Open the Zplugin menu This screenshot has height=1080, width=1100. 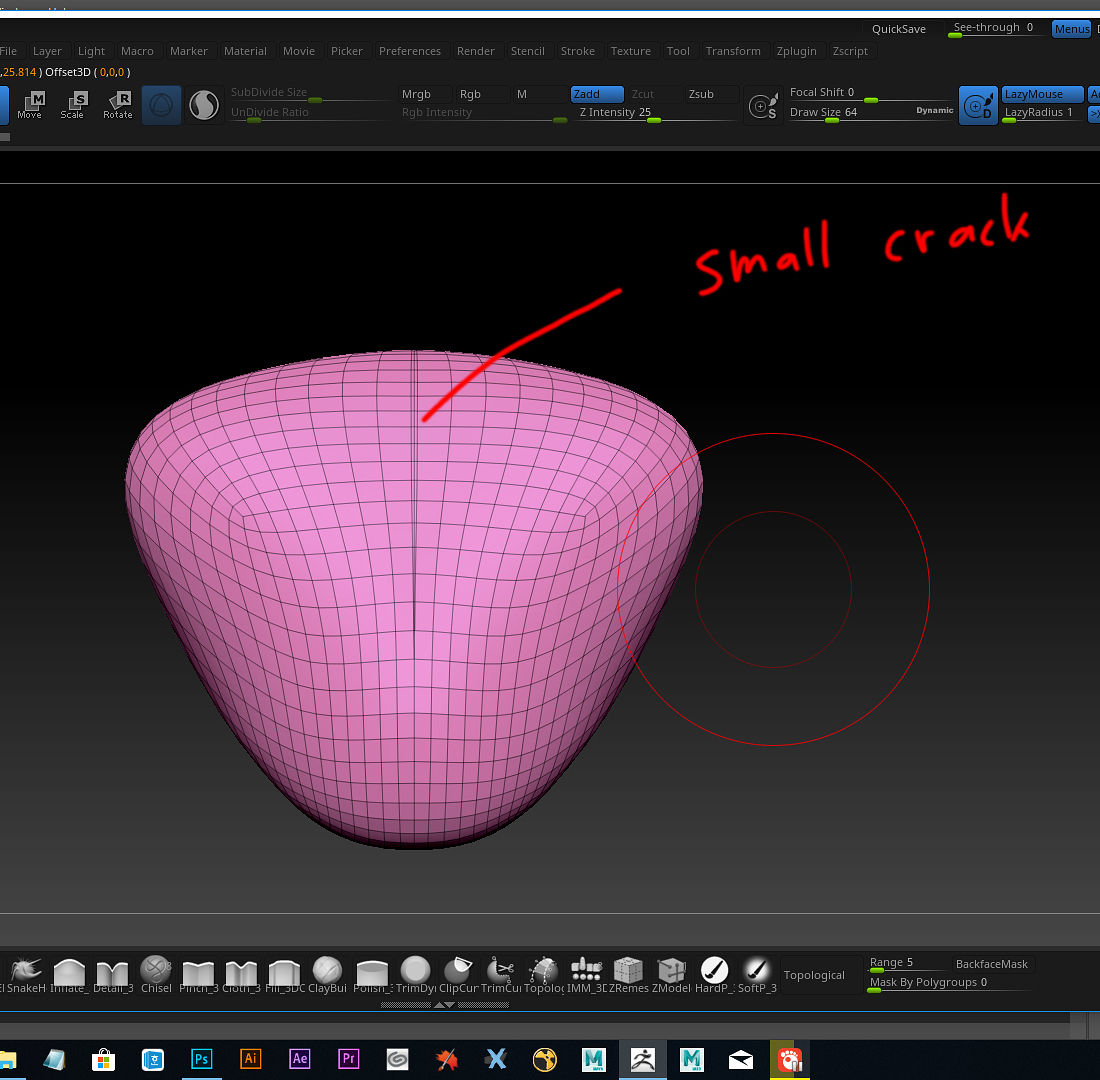(796, 51)
